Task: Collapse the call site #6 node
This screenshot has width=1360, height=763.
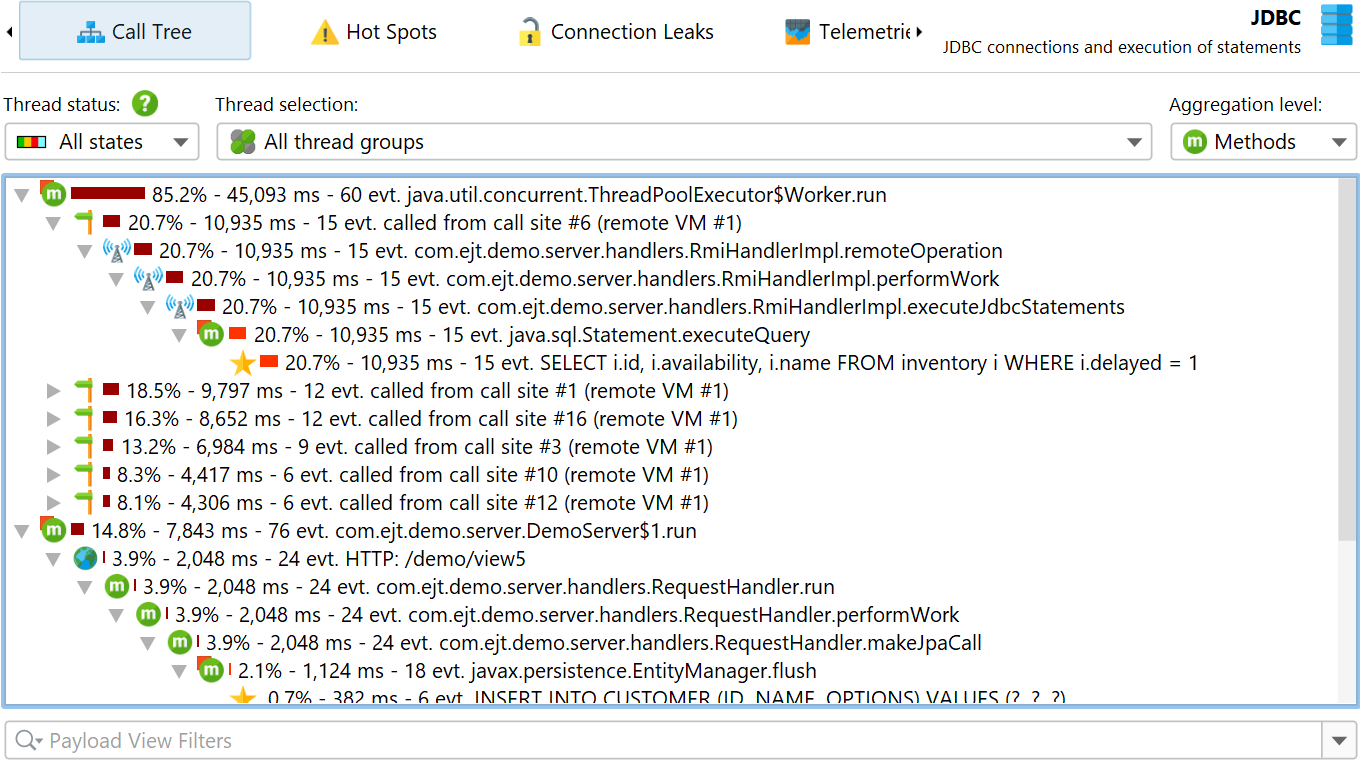Action: pos(55,223)
